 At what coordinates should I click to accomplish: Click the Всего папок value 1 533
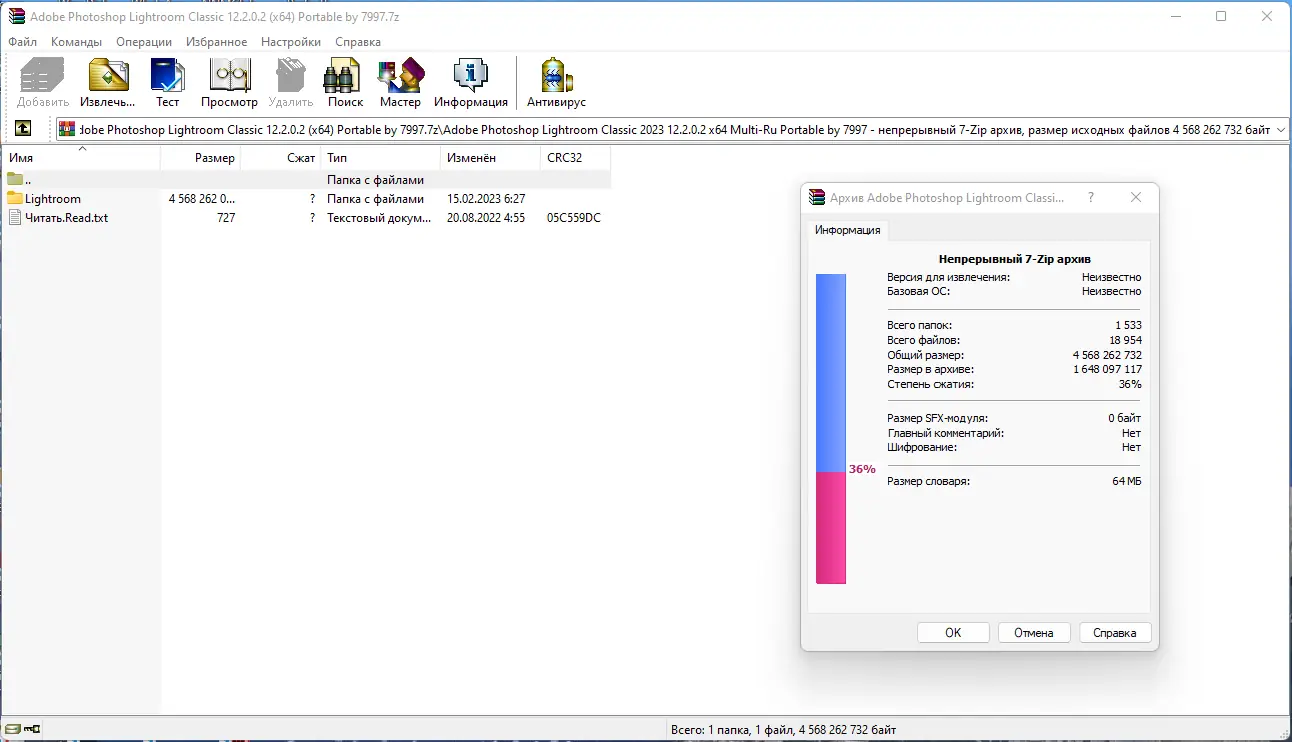[x=1128, y=325]
